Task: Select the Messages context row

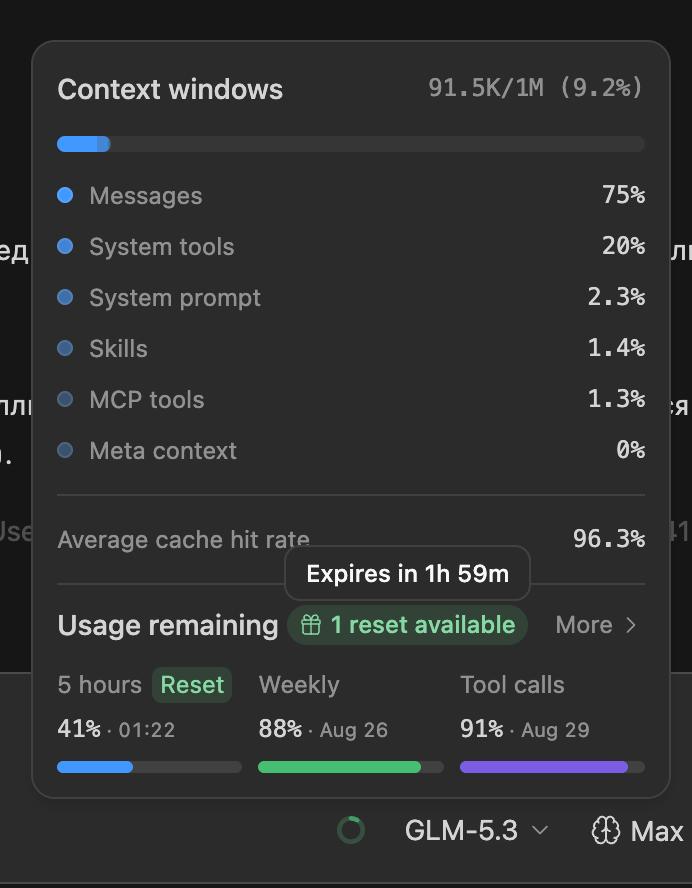Action: click(351, 195)
